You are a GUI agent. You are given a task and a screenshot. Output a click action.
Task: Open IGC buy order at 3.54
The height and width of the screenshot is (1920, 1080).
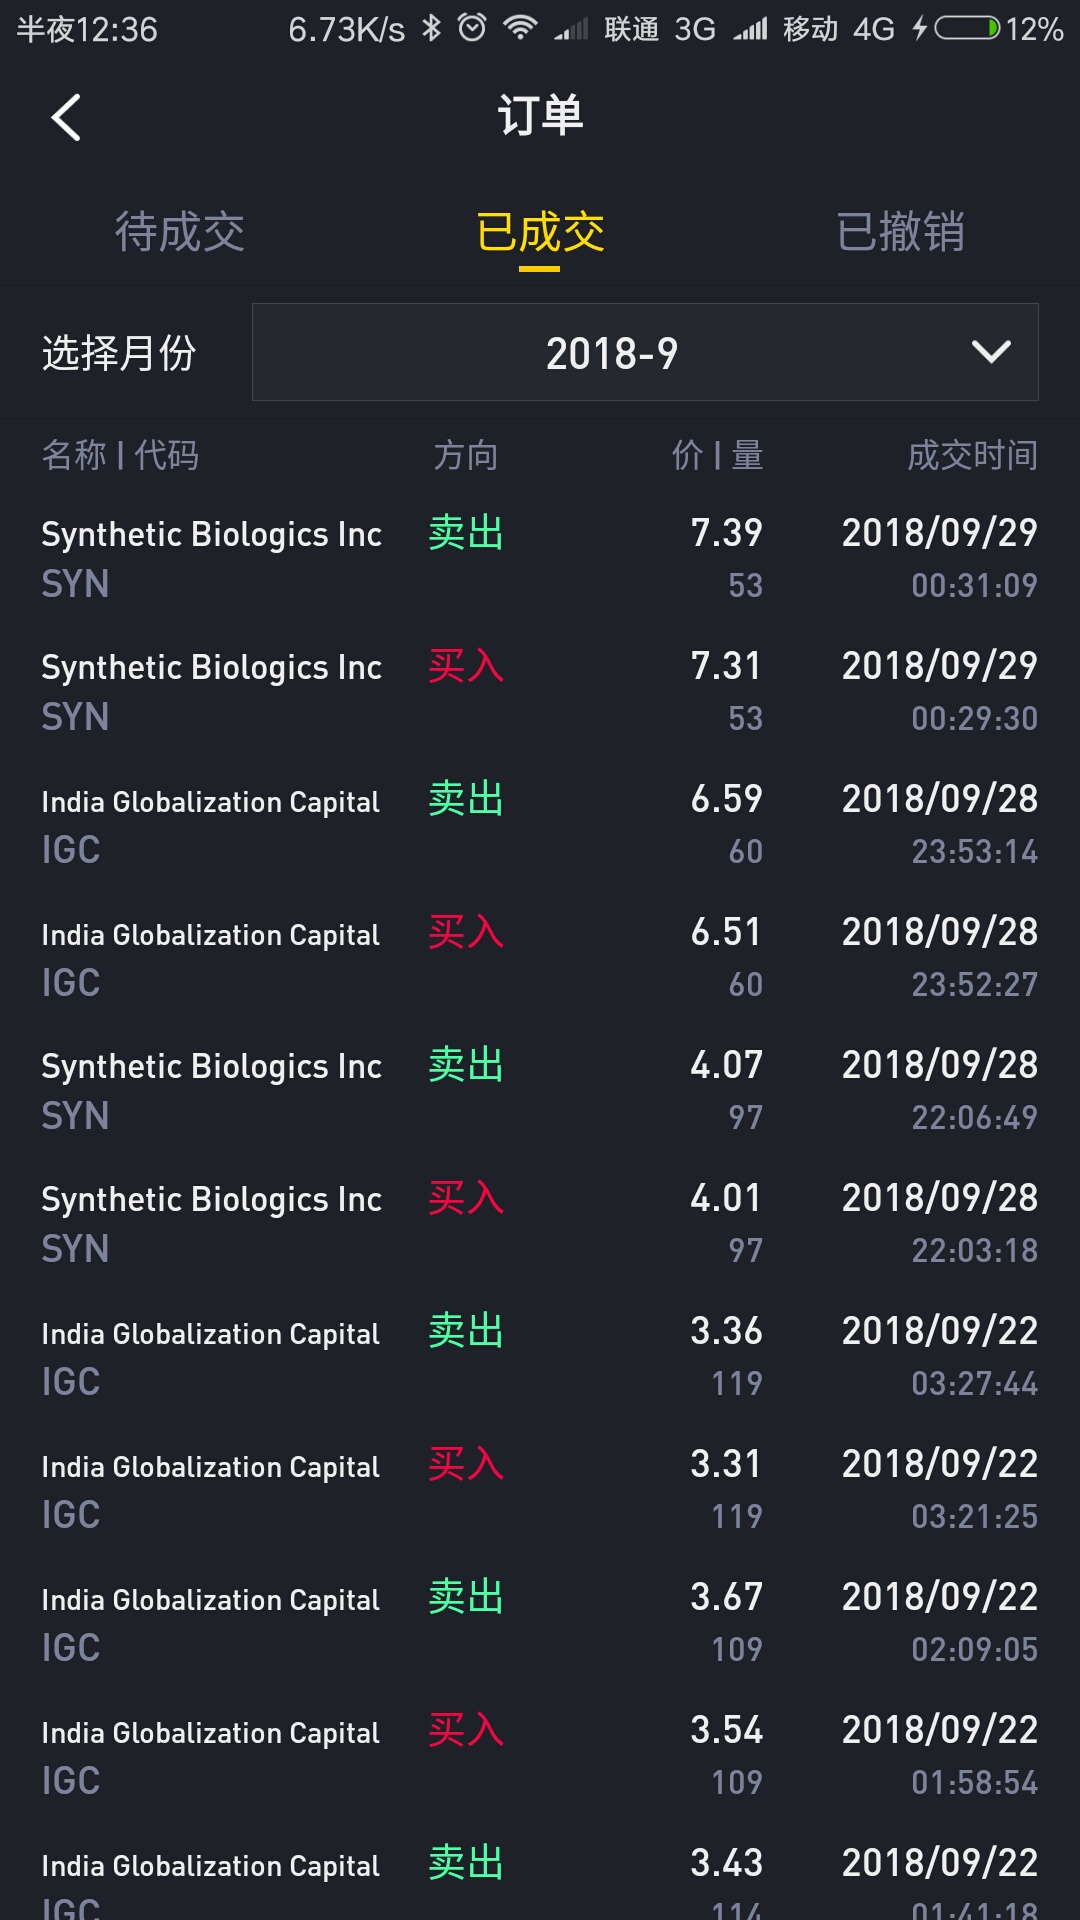[x=540, y=1755]
